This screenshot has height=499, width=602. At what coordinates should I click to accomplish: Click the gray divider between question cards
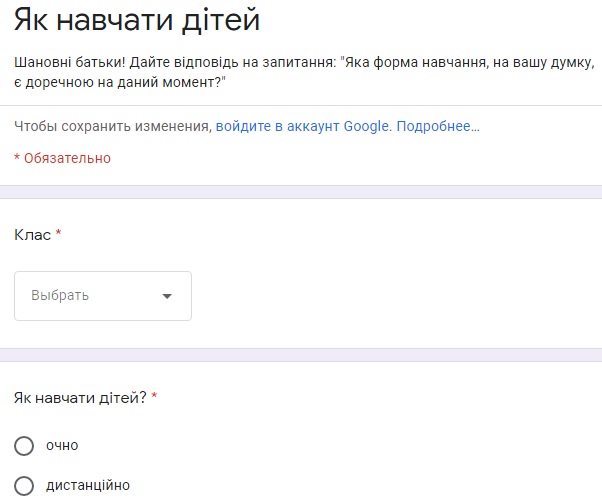click(300, 355)
